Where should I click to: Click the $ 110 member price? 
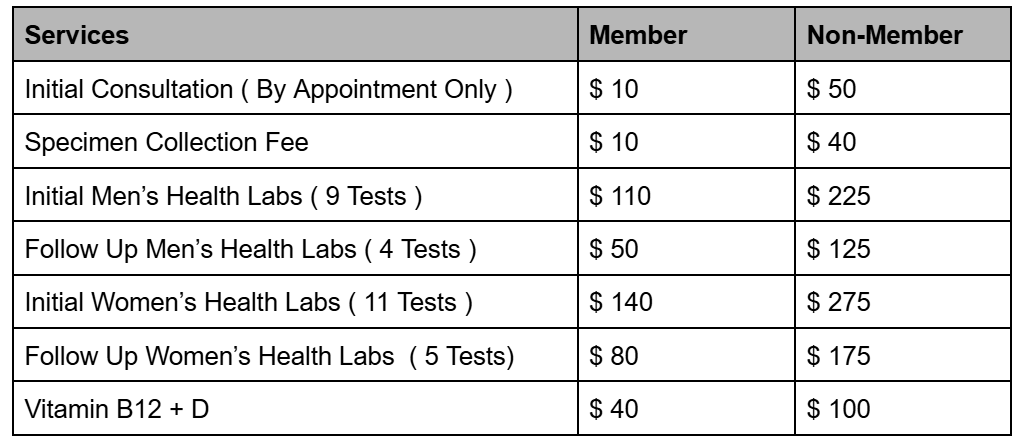pos(620,195)
